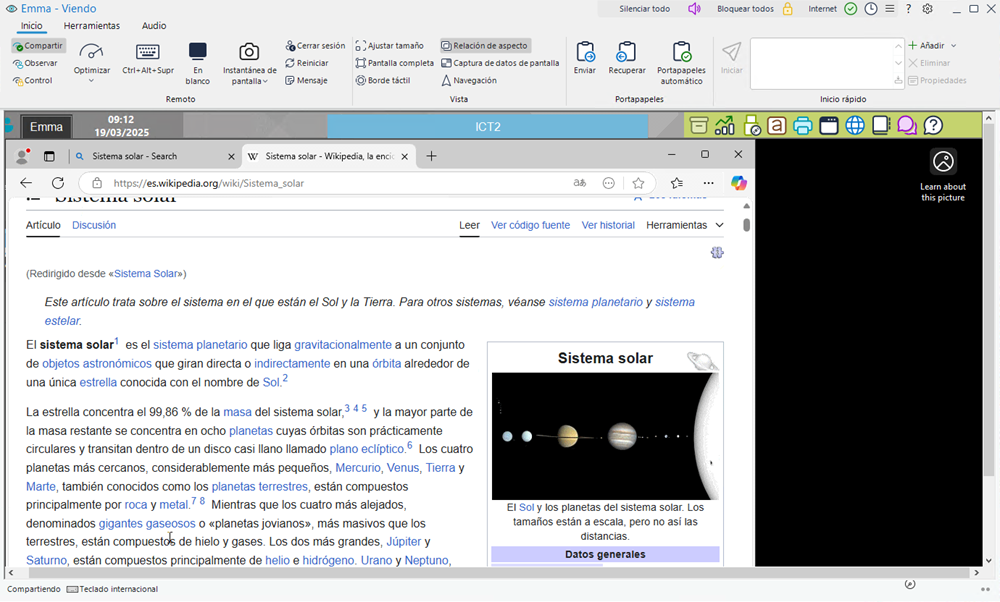Open the Discusión tab on Wikipedia

coord(94,225)
